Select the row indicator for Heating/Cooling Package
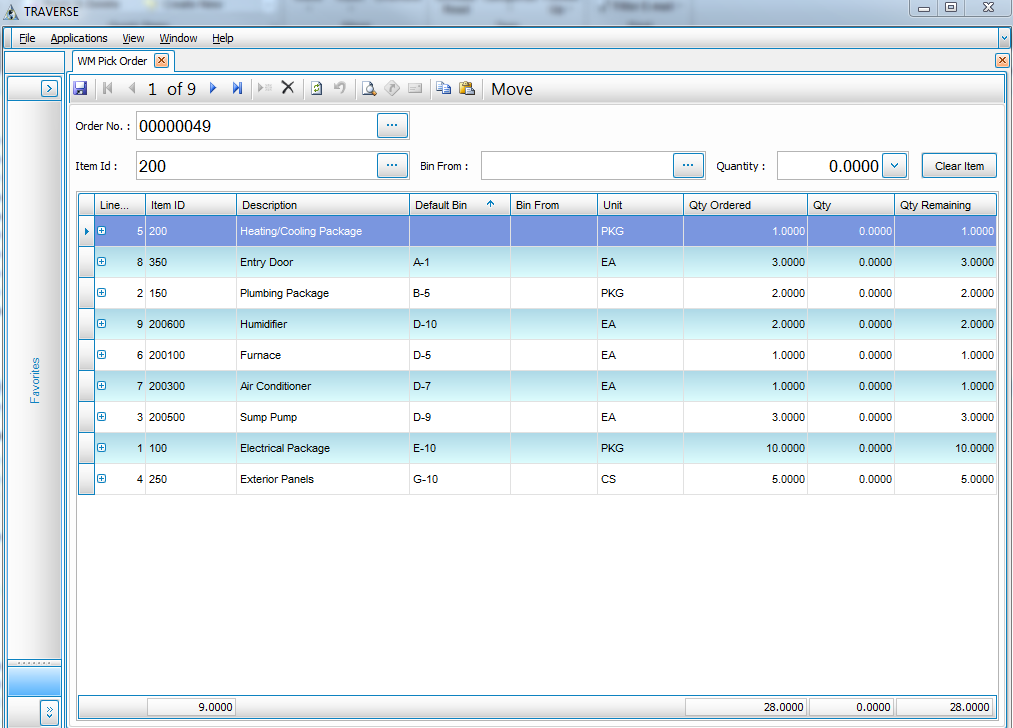Viewport: 1013px width, 728px height. tap(86, 231)
